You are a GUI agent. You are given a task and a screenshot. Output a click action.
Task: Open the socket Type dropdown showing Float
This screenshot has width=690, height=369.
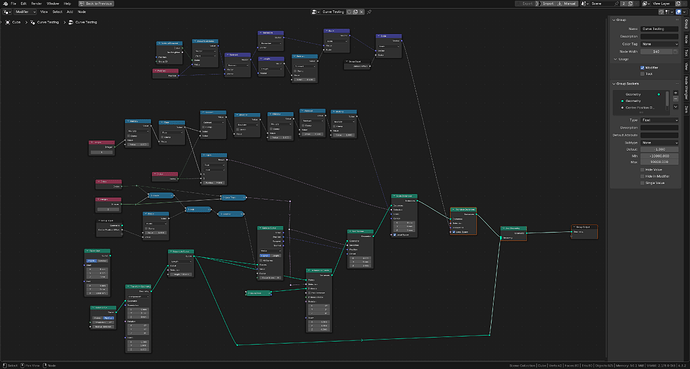pyautogui.click(x=659, y=120)
